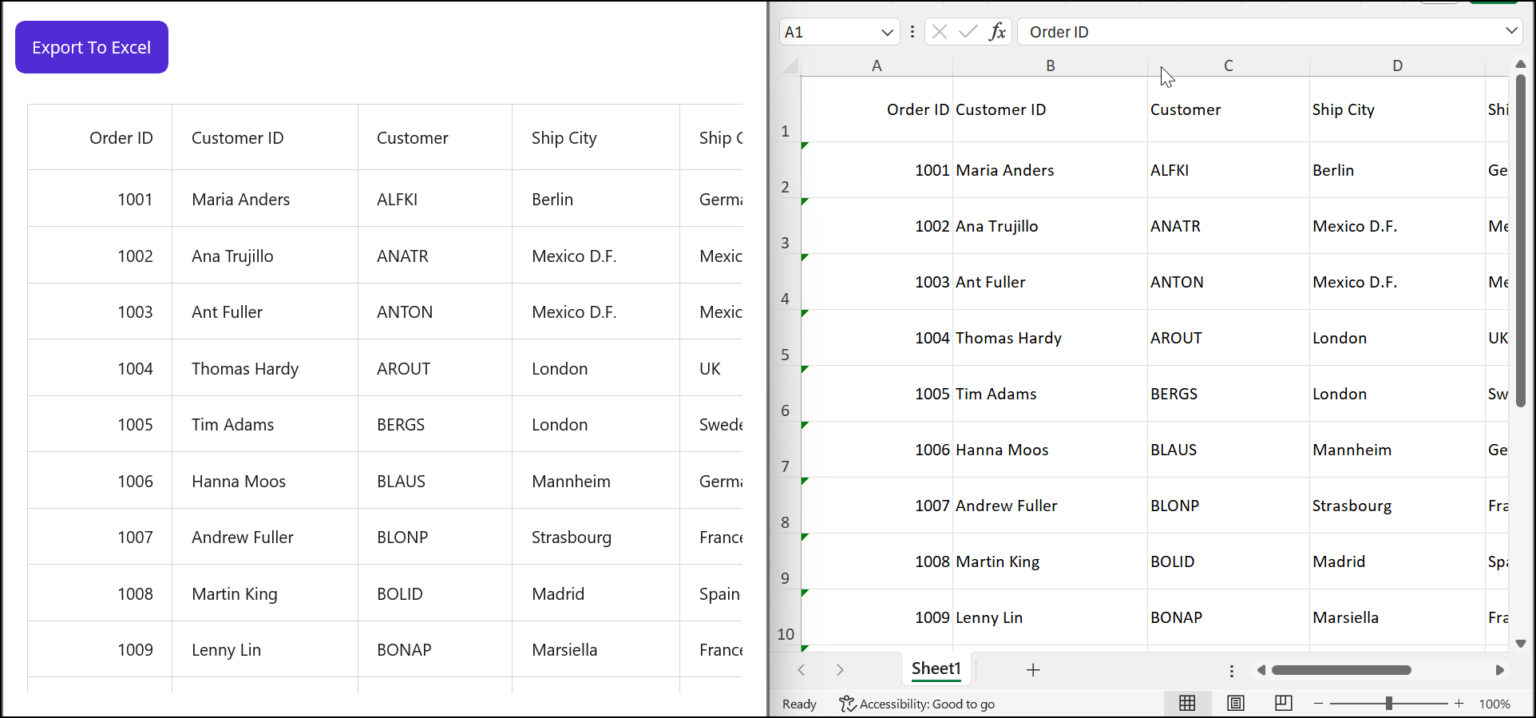Adjust the zoom slider in the status bar
The height and width of the screenshot is (718, 1536).
(x=1388, y=703)
